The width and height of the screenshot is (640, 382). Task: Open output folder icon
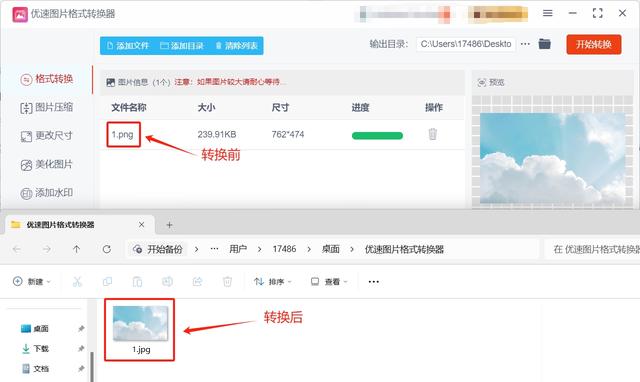544,44
